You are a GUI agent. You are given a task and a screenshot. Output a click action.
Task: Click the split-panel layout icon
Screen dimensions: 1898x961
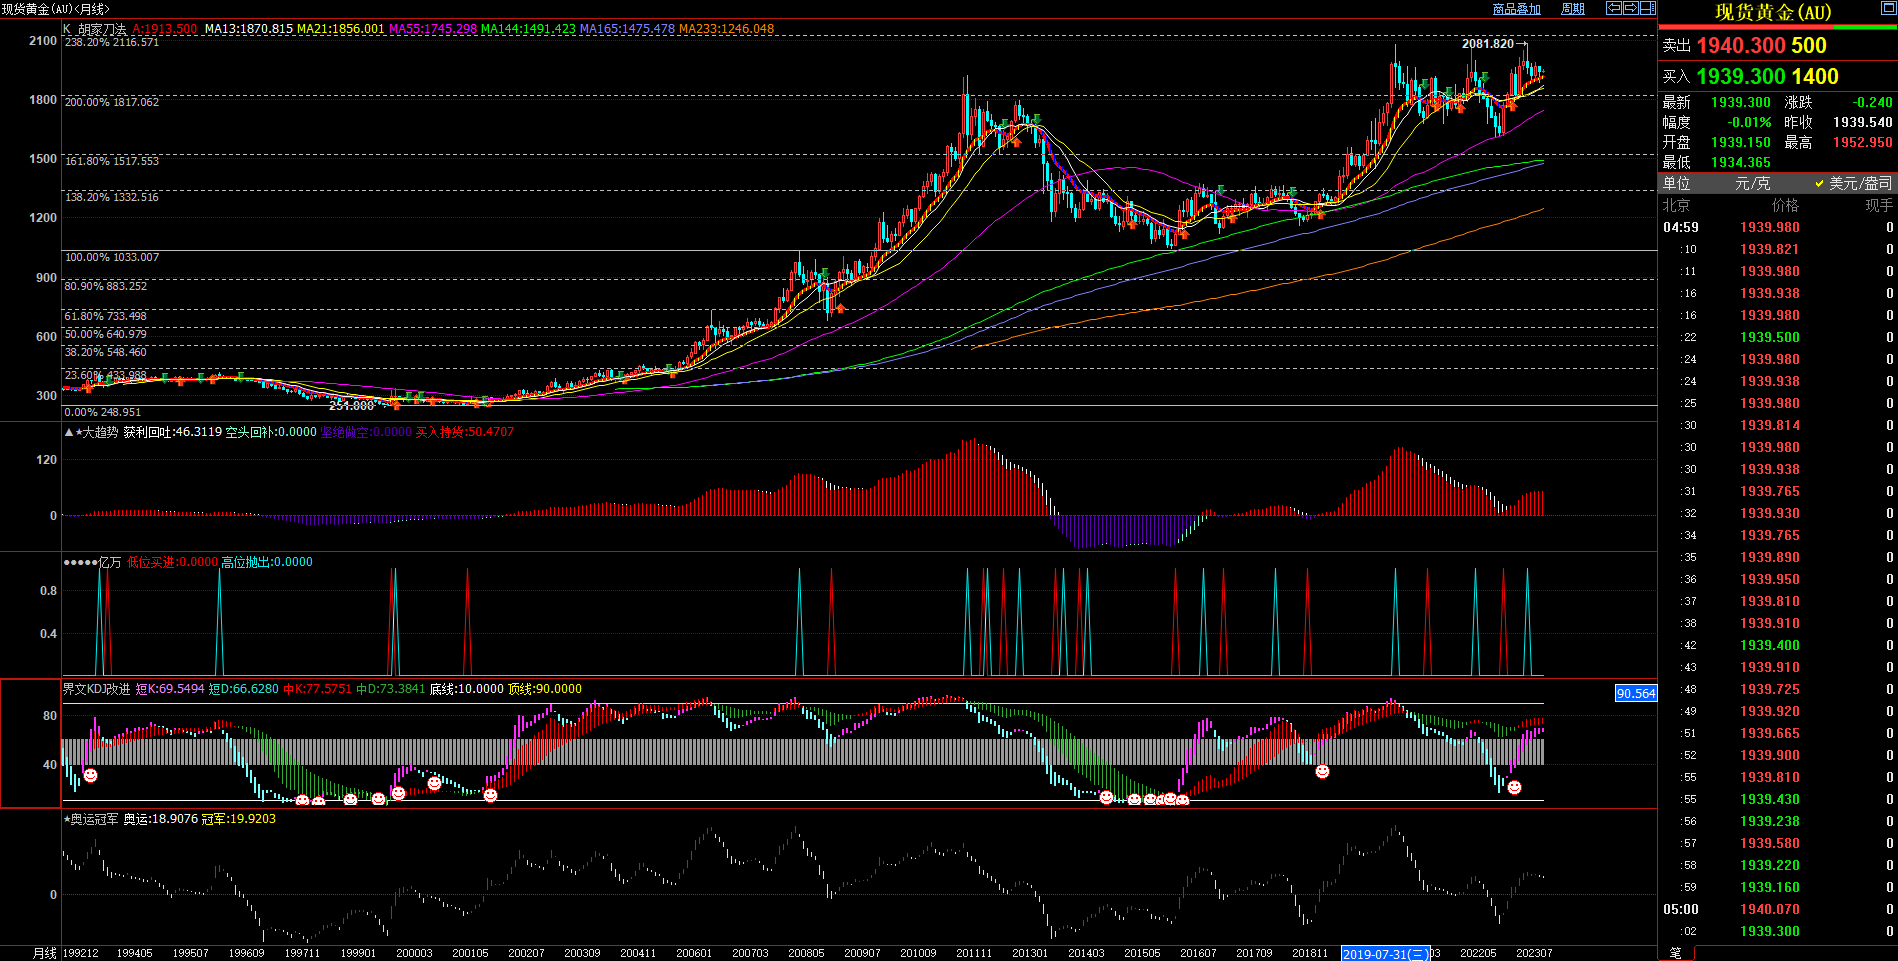[x=1648, y=8]
